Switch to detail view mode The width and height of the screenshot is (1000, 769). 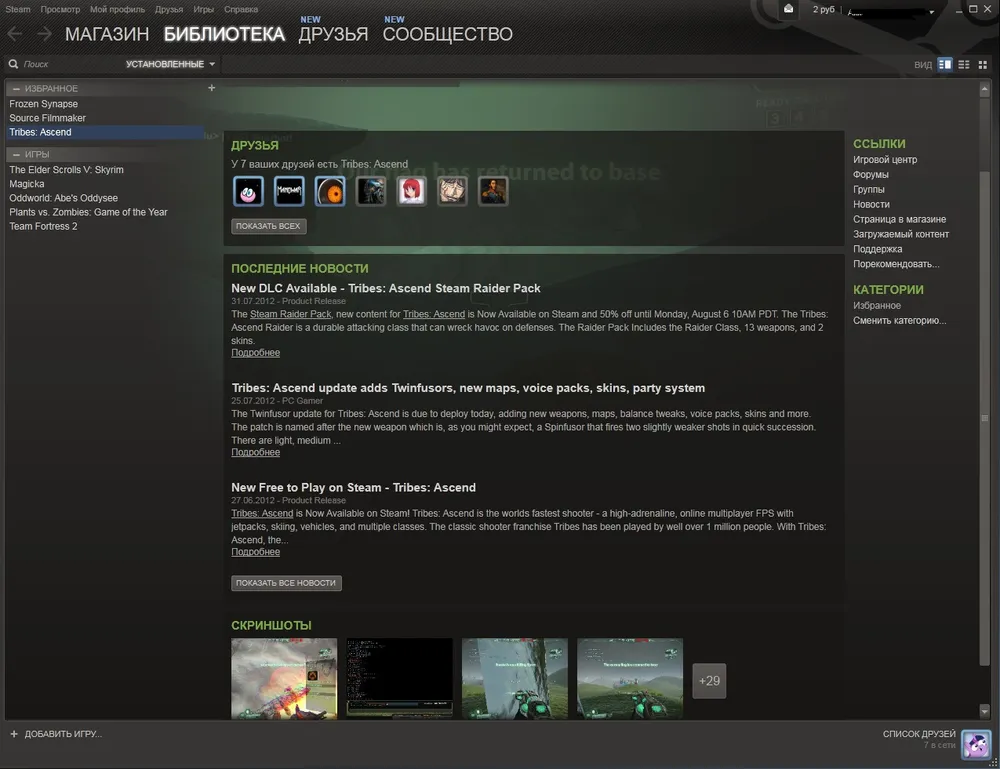point(945,64)
